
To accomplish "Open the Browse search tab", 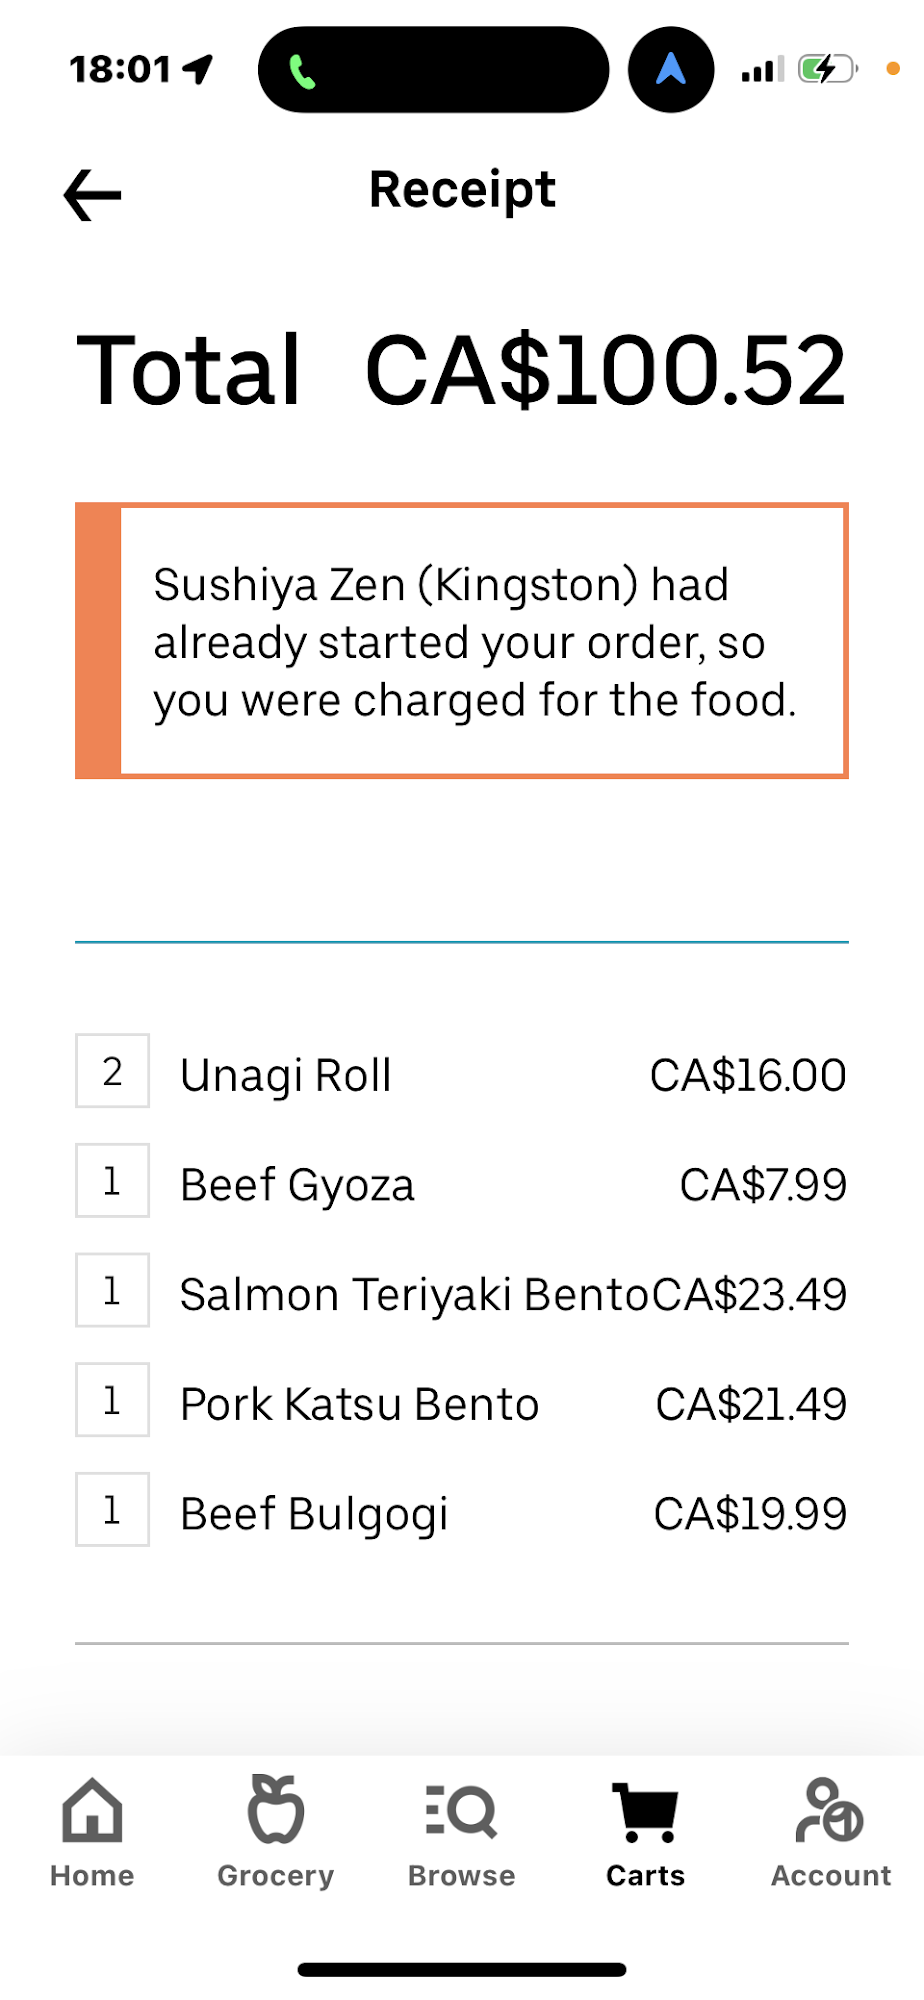I will click(x=461, y=1832).
